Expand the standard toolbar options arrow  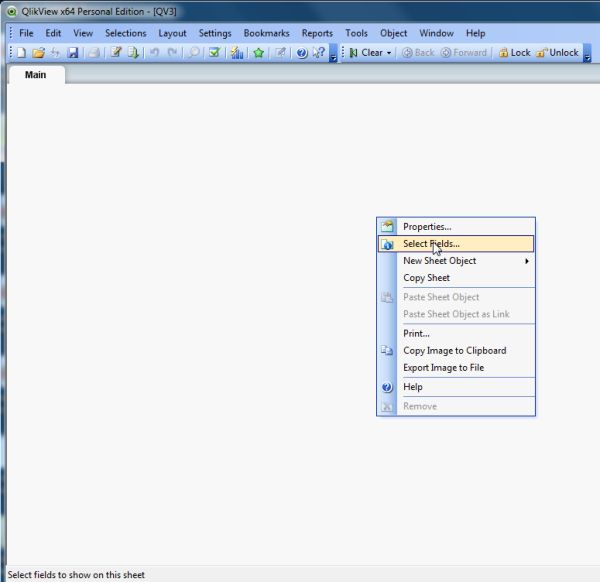pyautogui.click(x=333, y=53)
